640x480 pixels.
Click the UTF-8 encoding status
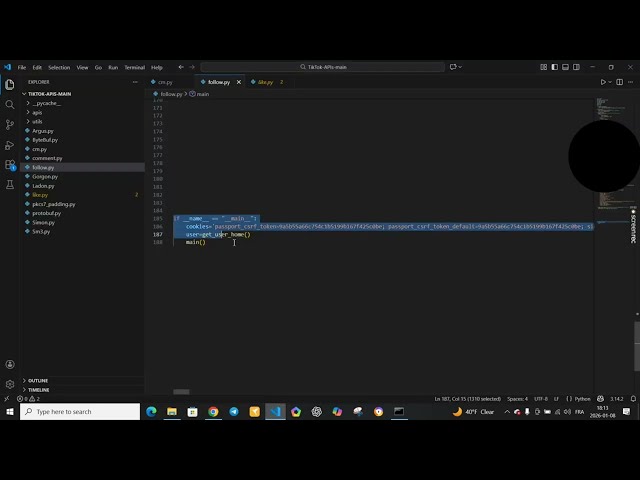tap(541, 399)
